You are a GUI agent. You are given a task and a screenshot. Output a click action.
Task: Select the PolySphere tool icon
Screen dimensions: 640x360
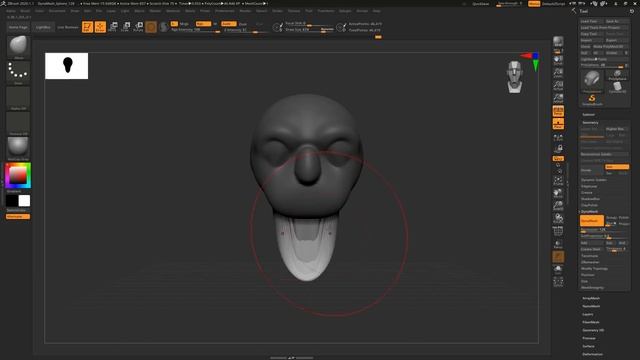tap(617, 75)
